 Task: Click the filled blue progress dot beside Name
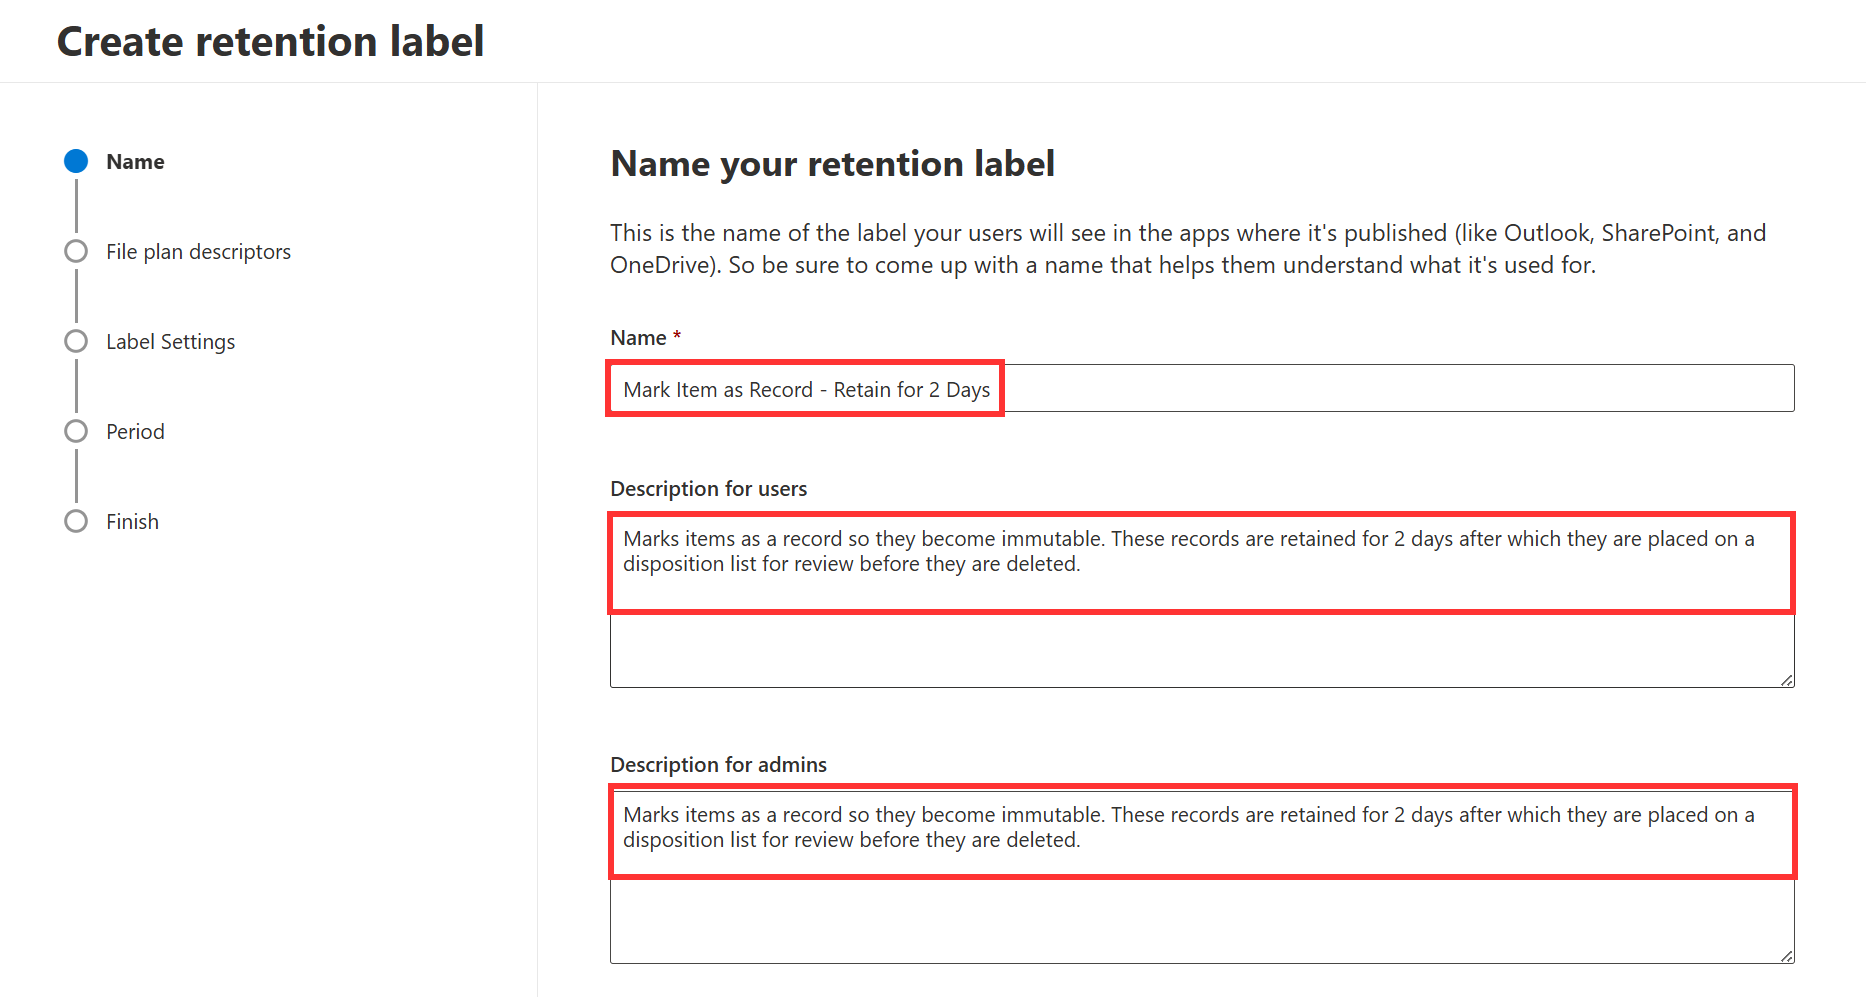click(x=76, y=161)
